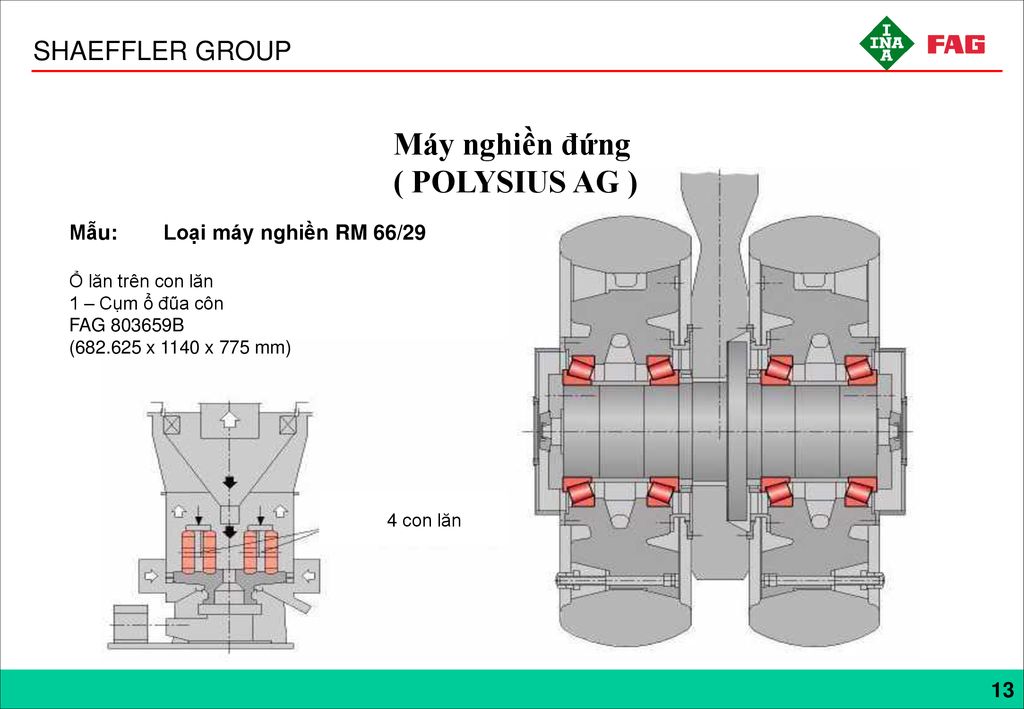Select the SHAEFFLER GROUP header text
The width and height of the screenshot is (1024, 709).
(162, 50)
